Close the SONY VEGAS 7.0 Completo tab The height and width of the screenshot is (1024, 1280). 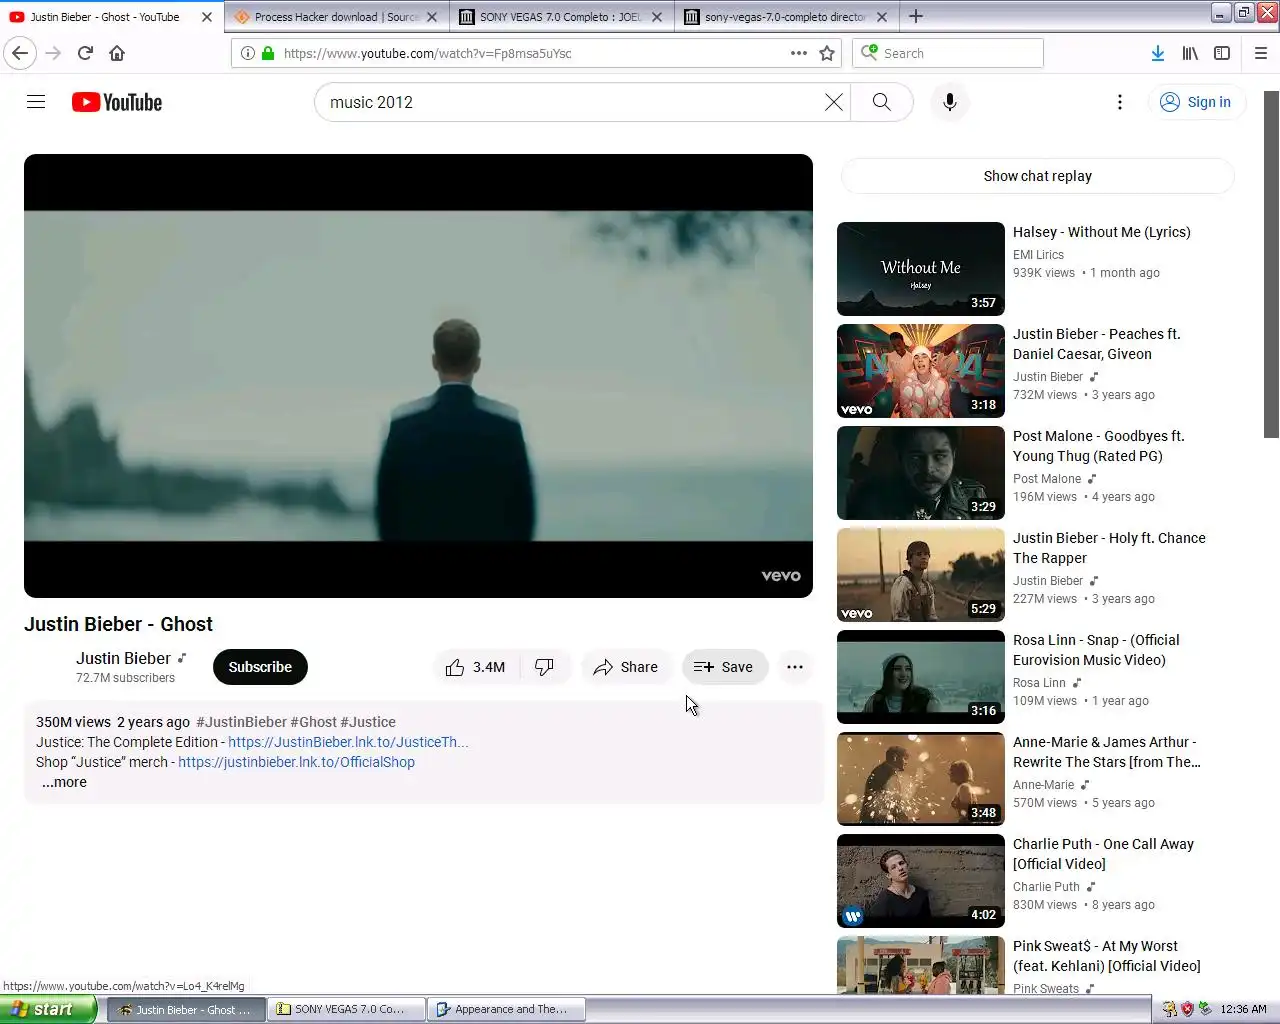point(657,17)
